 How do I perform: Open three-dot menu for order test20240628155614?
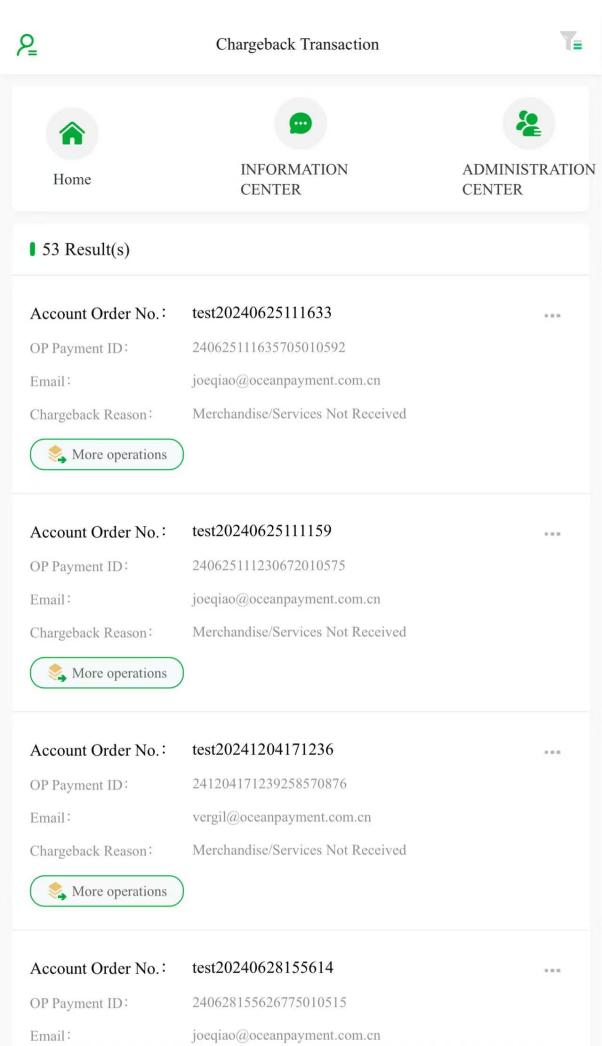552,971
